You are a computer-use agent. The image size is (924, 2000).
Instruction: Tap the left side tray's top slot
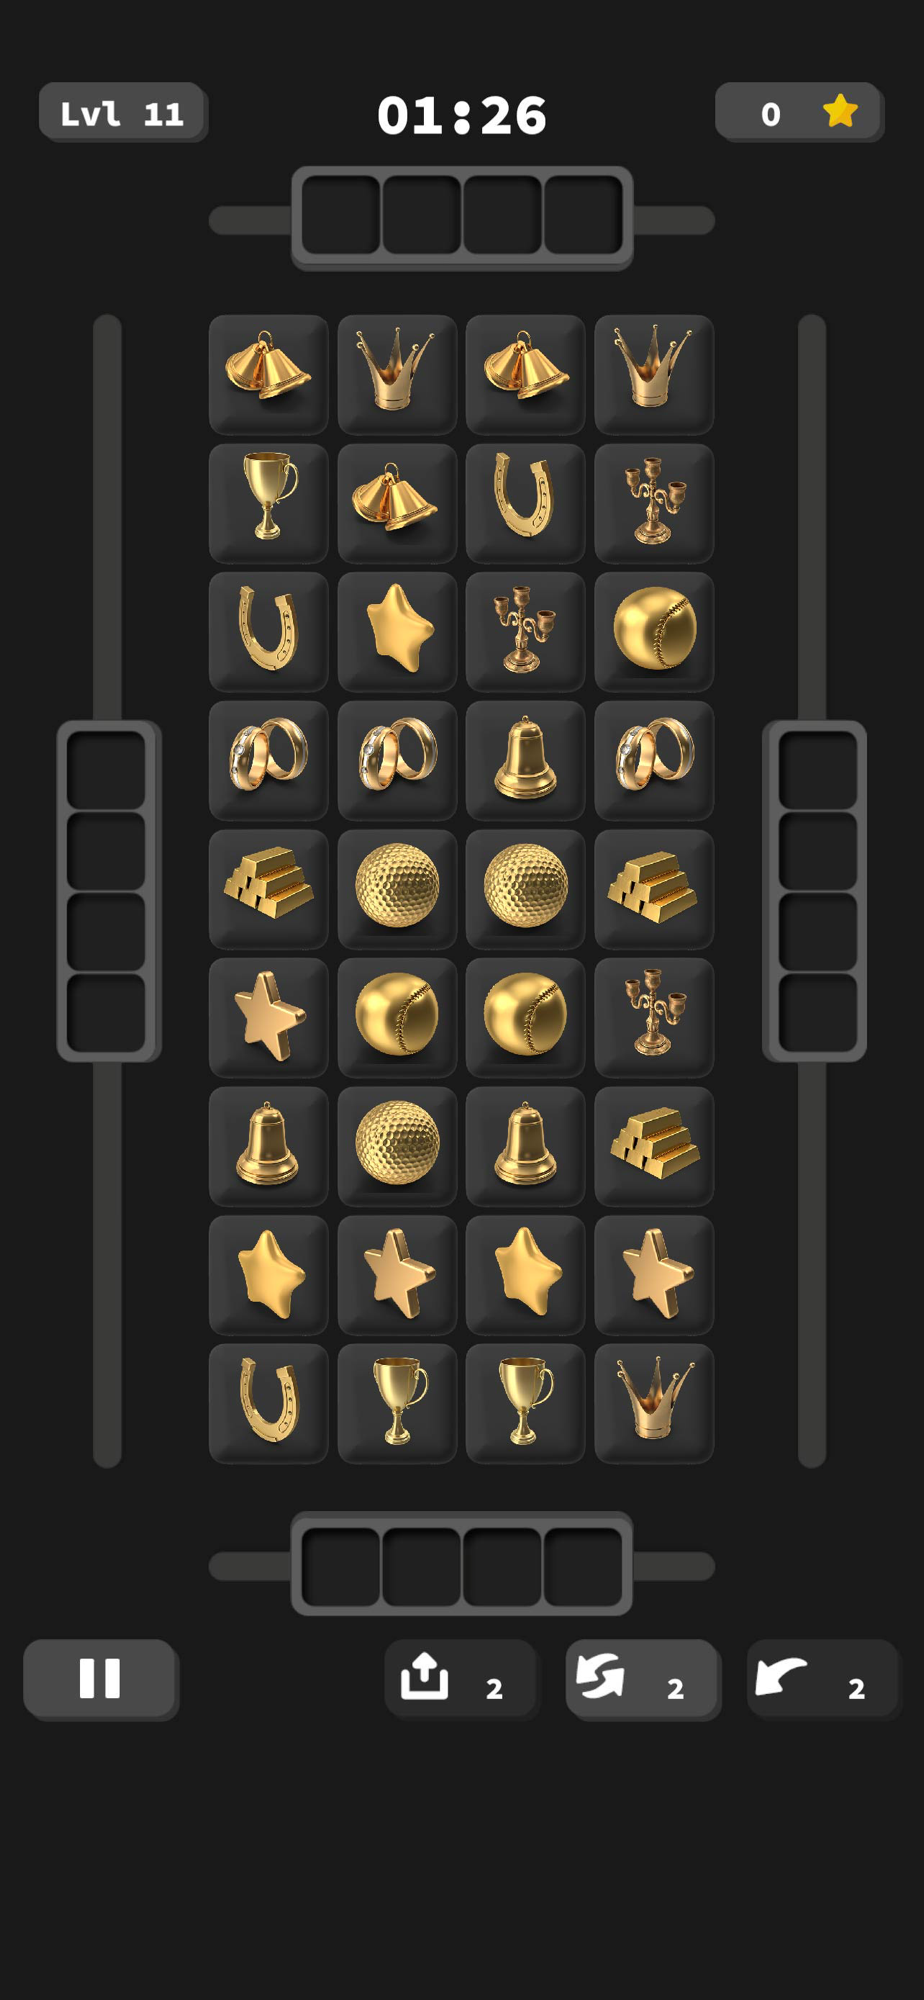107,770
